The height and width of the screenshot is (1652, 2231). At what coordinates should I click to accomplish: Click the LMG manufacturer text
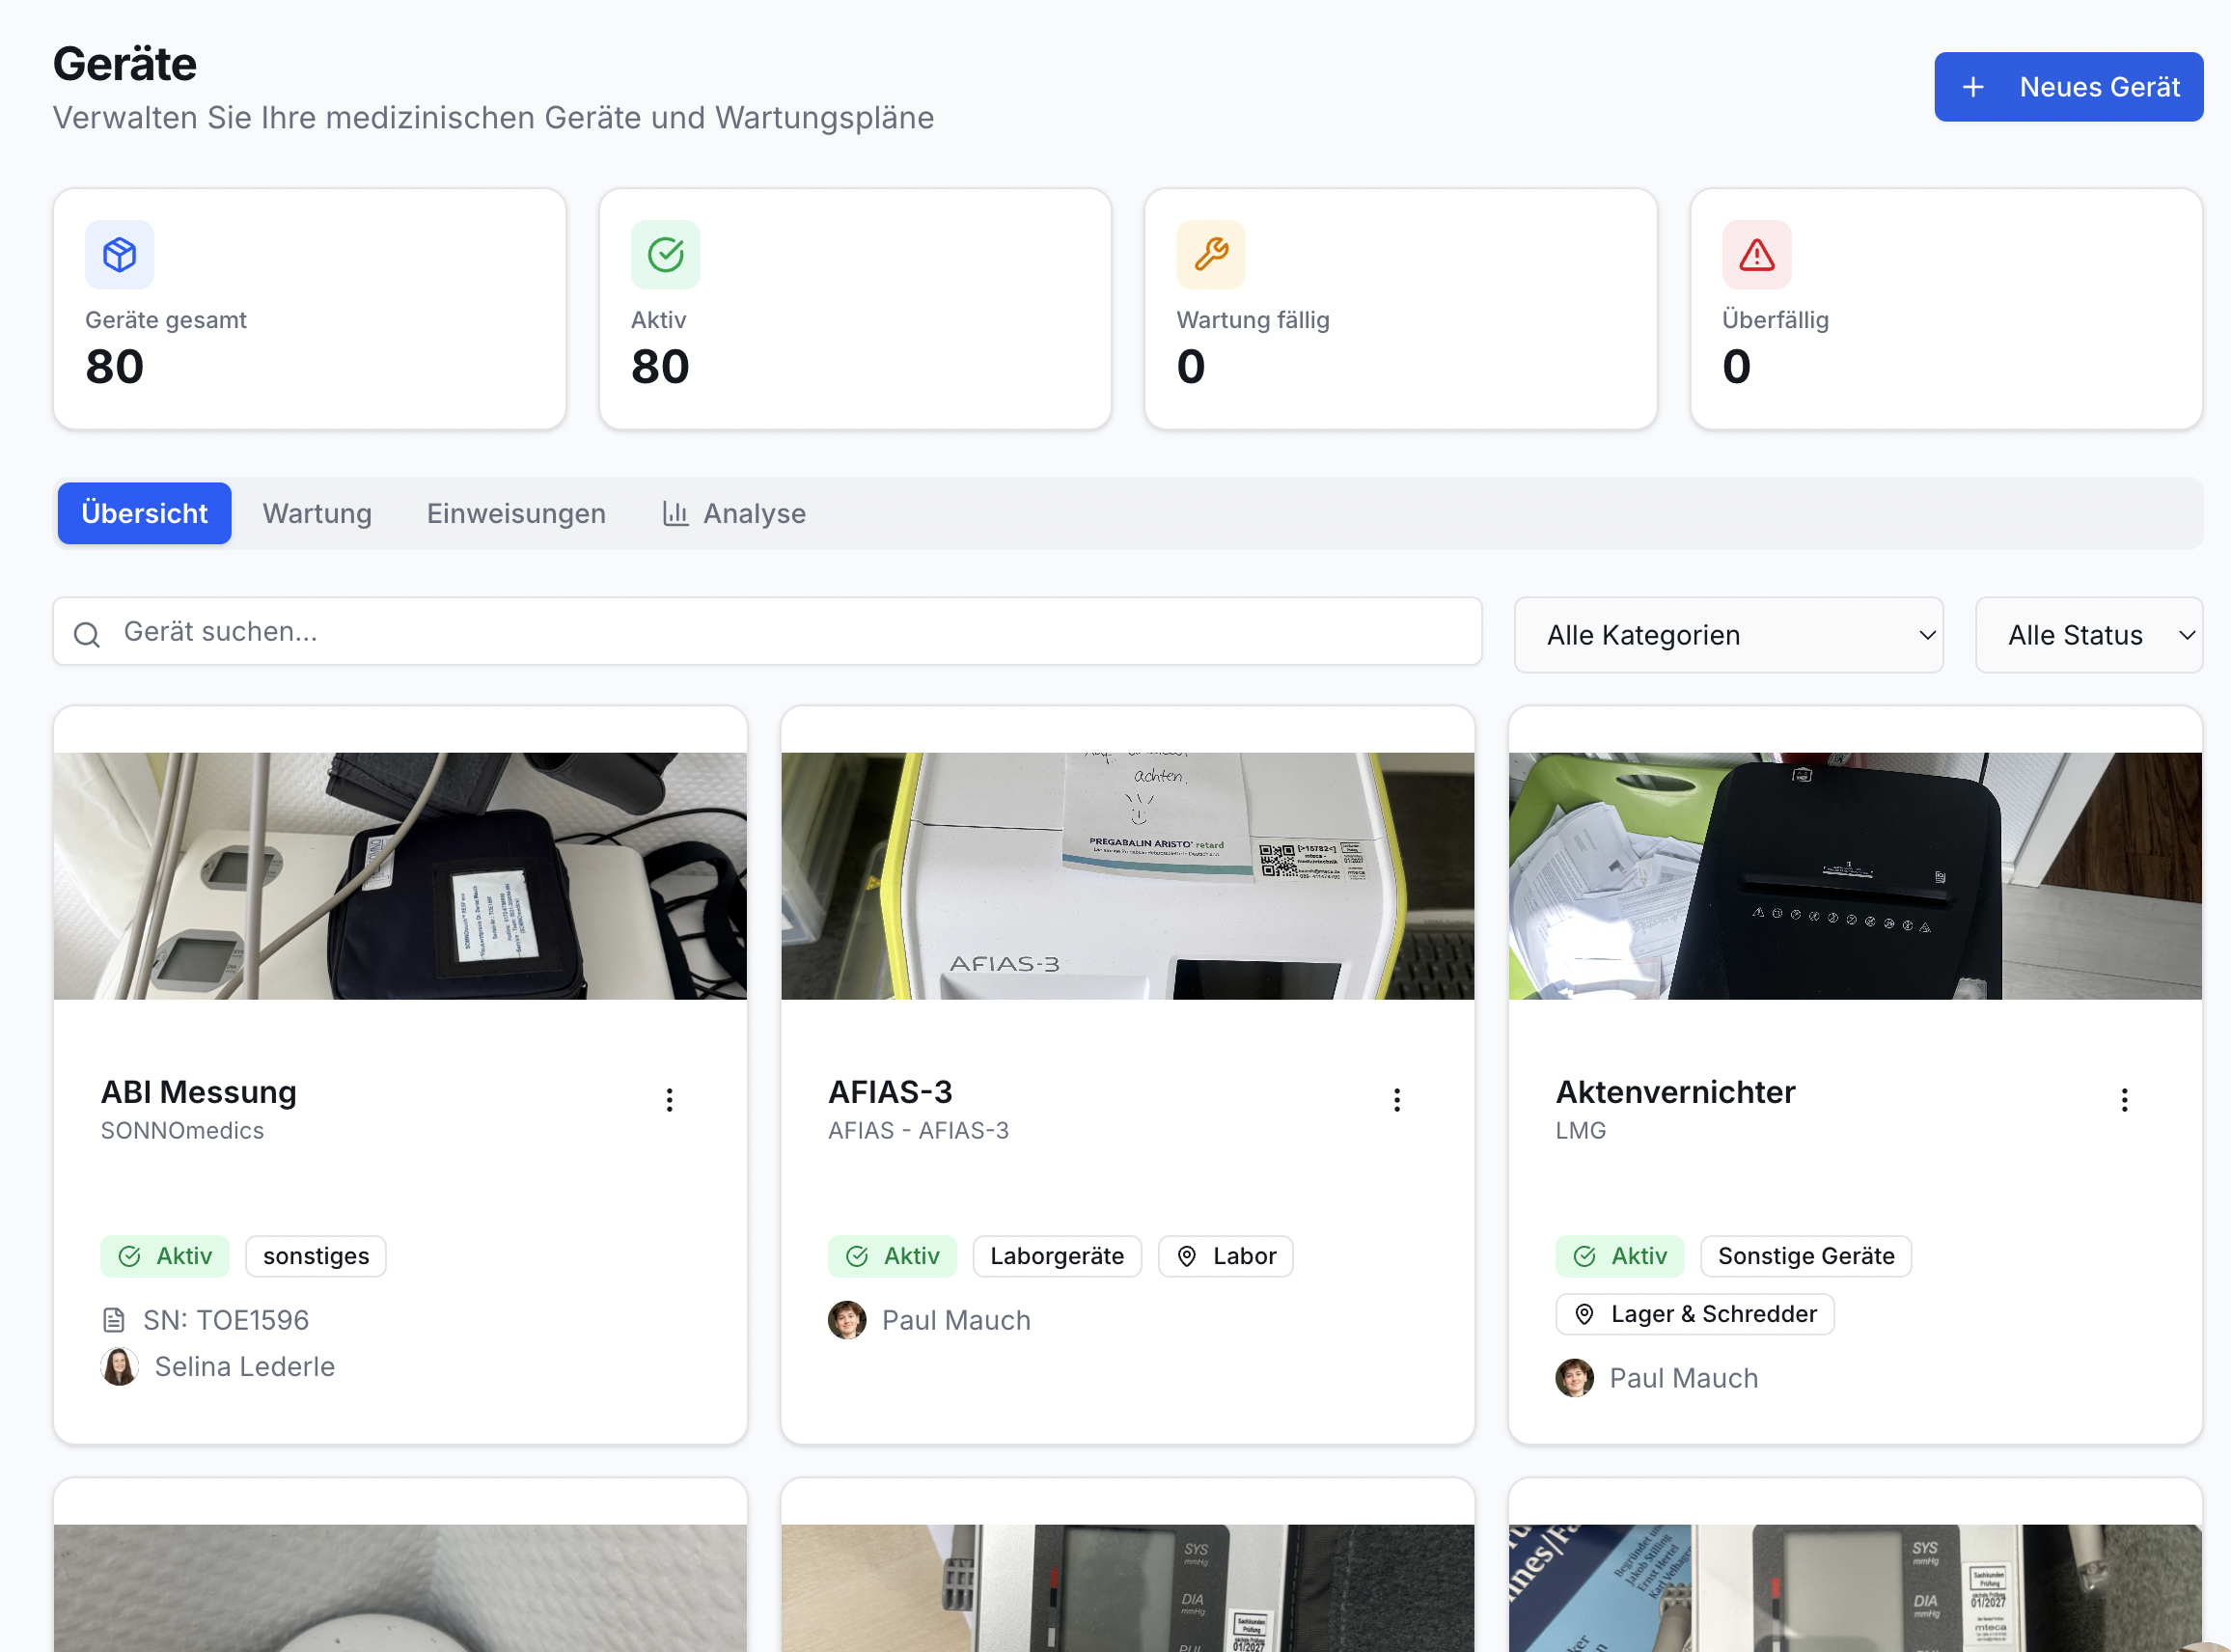pos(1581,1130)
